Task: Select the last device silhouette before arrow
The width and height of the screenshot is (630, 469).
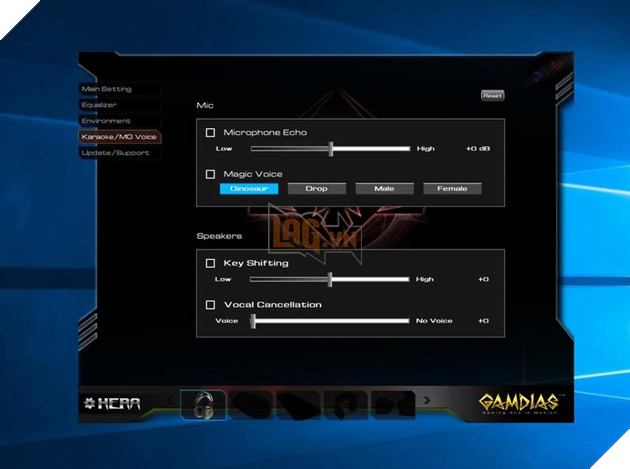Action: tap(394, 403)
